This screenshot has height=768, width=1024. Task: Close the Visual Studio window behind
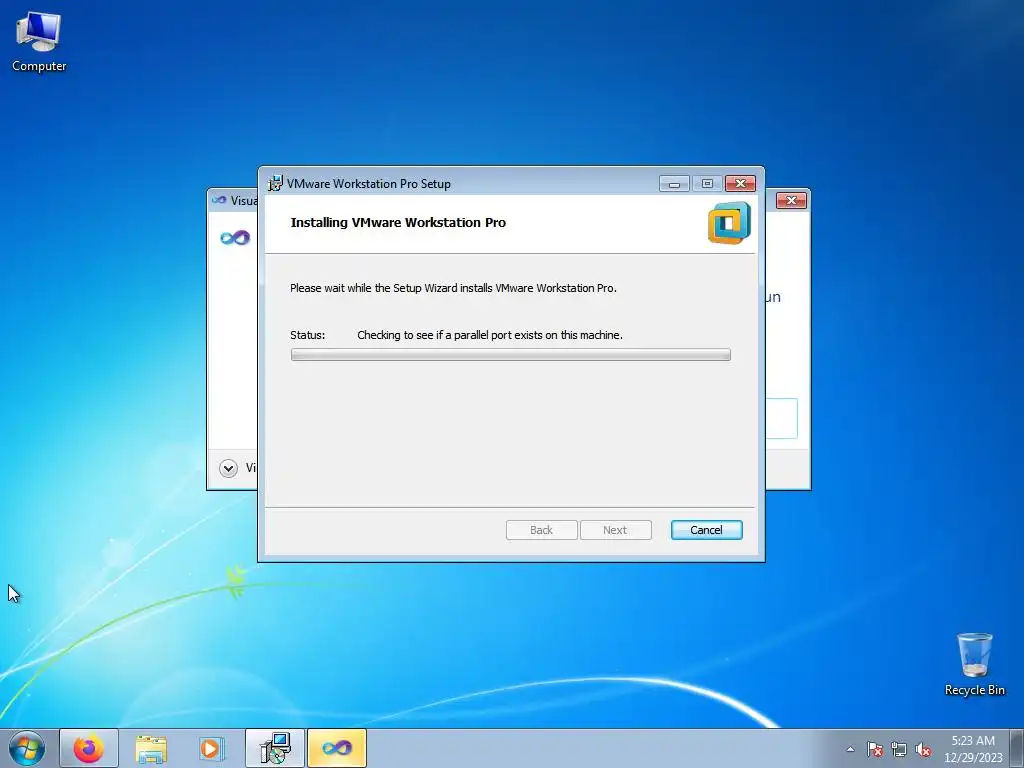click(x=792, y=200)
